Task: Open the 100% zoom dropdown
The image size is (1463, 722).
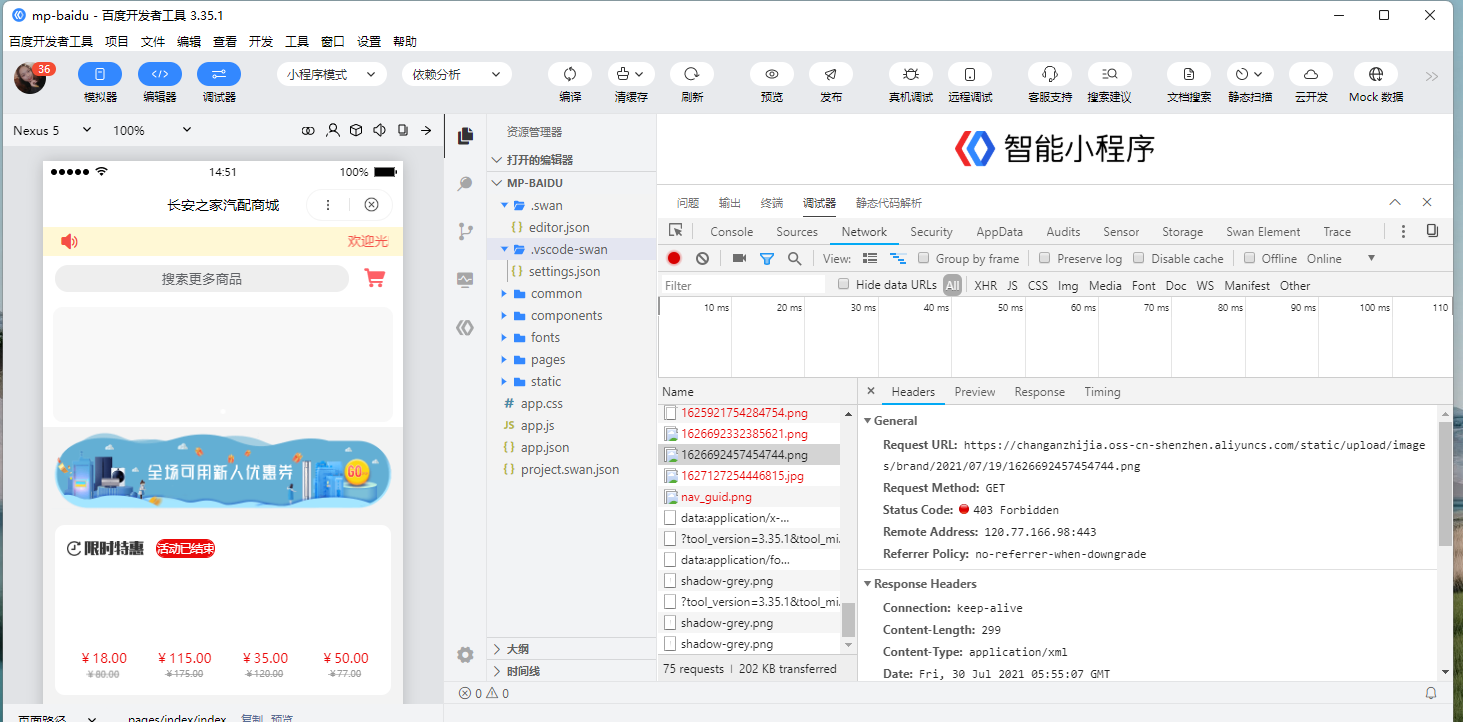Action: click(x=152, y=130)
